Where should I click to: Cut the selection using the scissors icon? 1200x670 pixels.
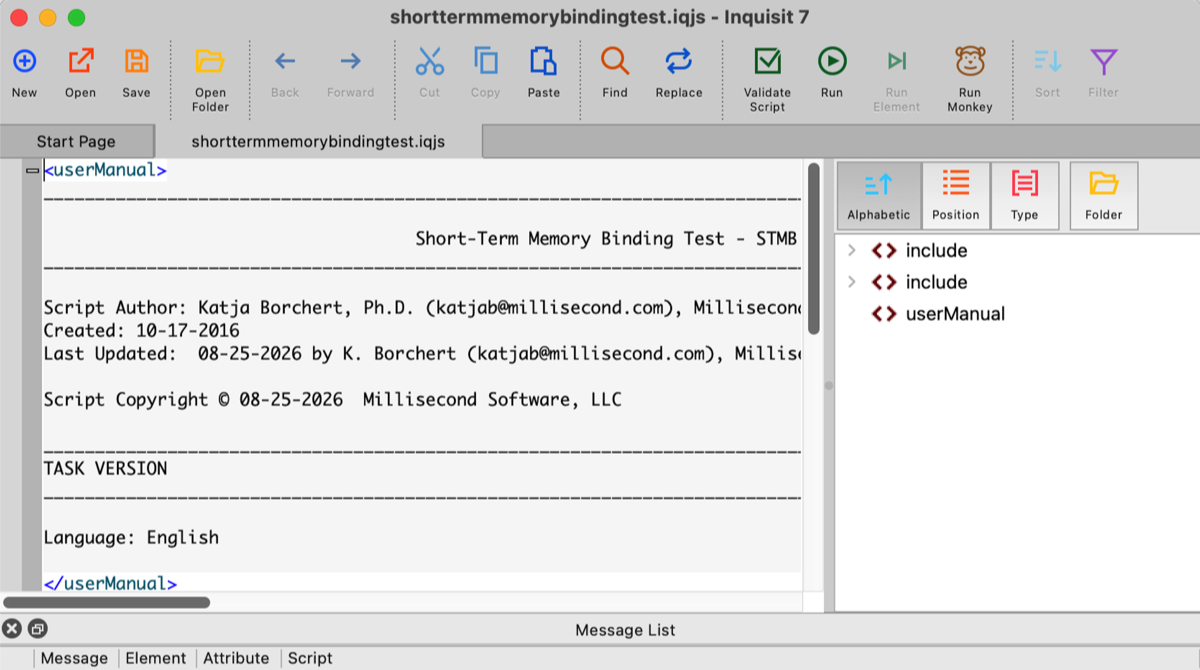tap(429, 62)
